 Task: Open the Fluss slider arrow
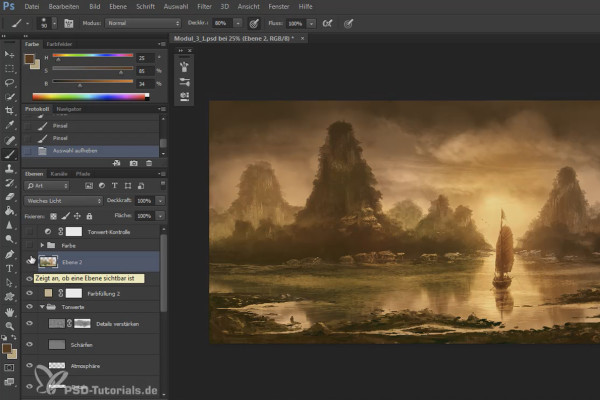[311, 24]
